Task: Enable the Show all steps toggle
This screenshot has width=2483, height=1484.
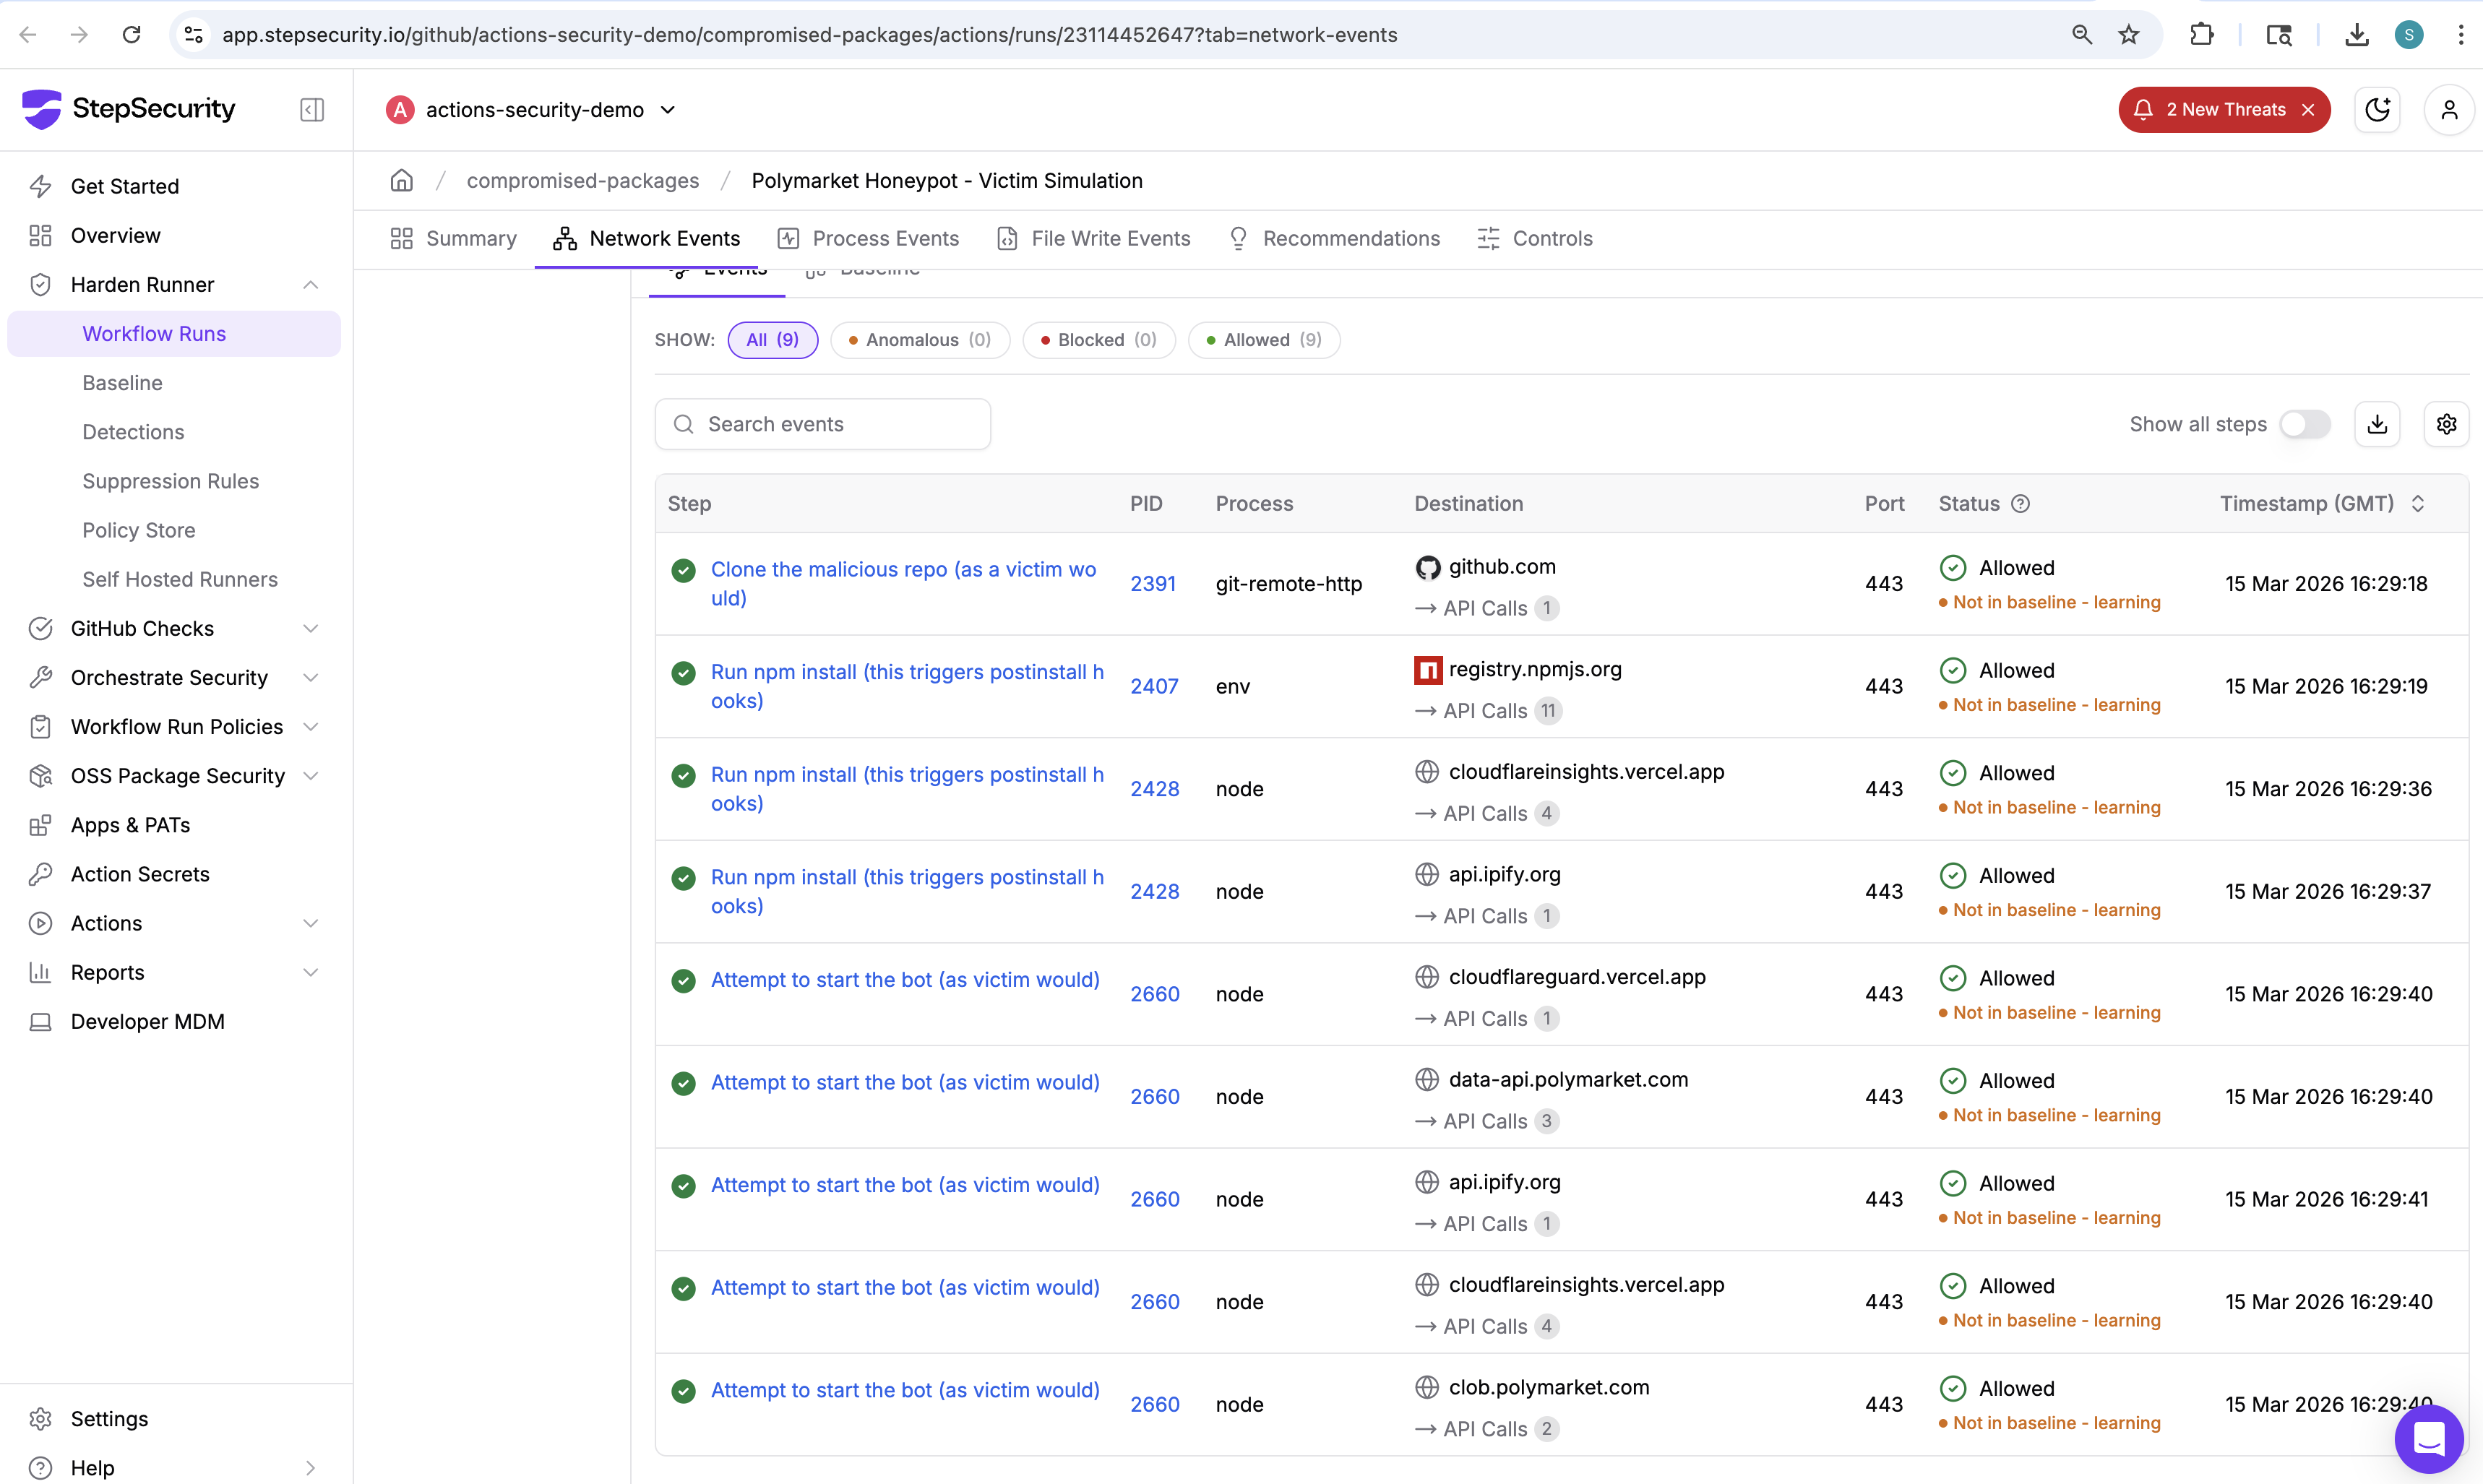Action: 2304,424
